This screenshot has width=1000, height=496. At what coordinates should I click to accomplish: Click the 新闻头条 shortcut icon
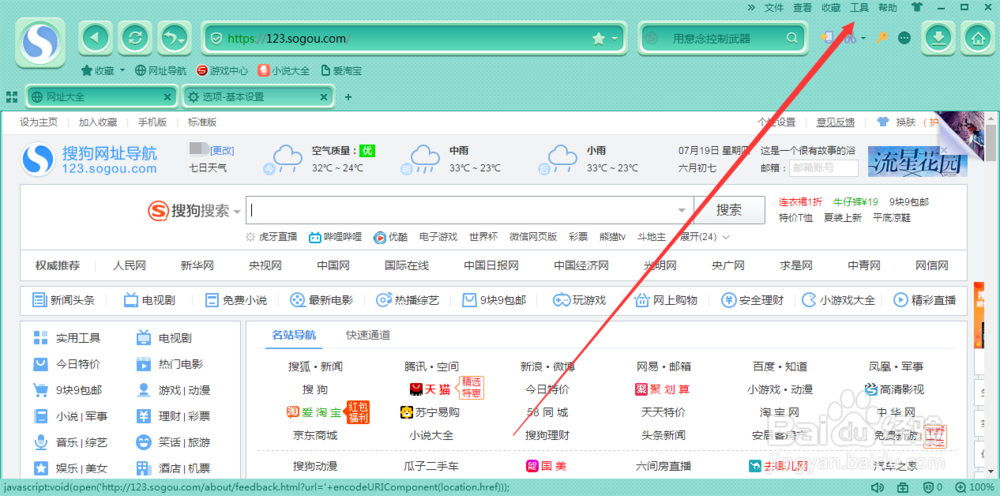click(40, 300)
